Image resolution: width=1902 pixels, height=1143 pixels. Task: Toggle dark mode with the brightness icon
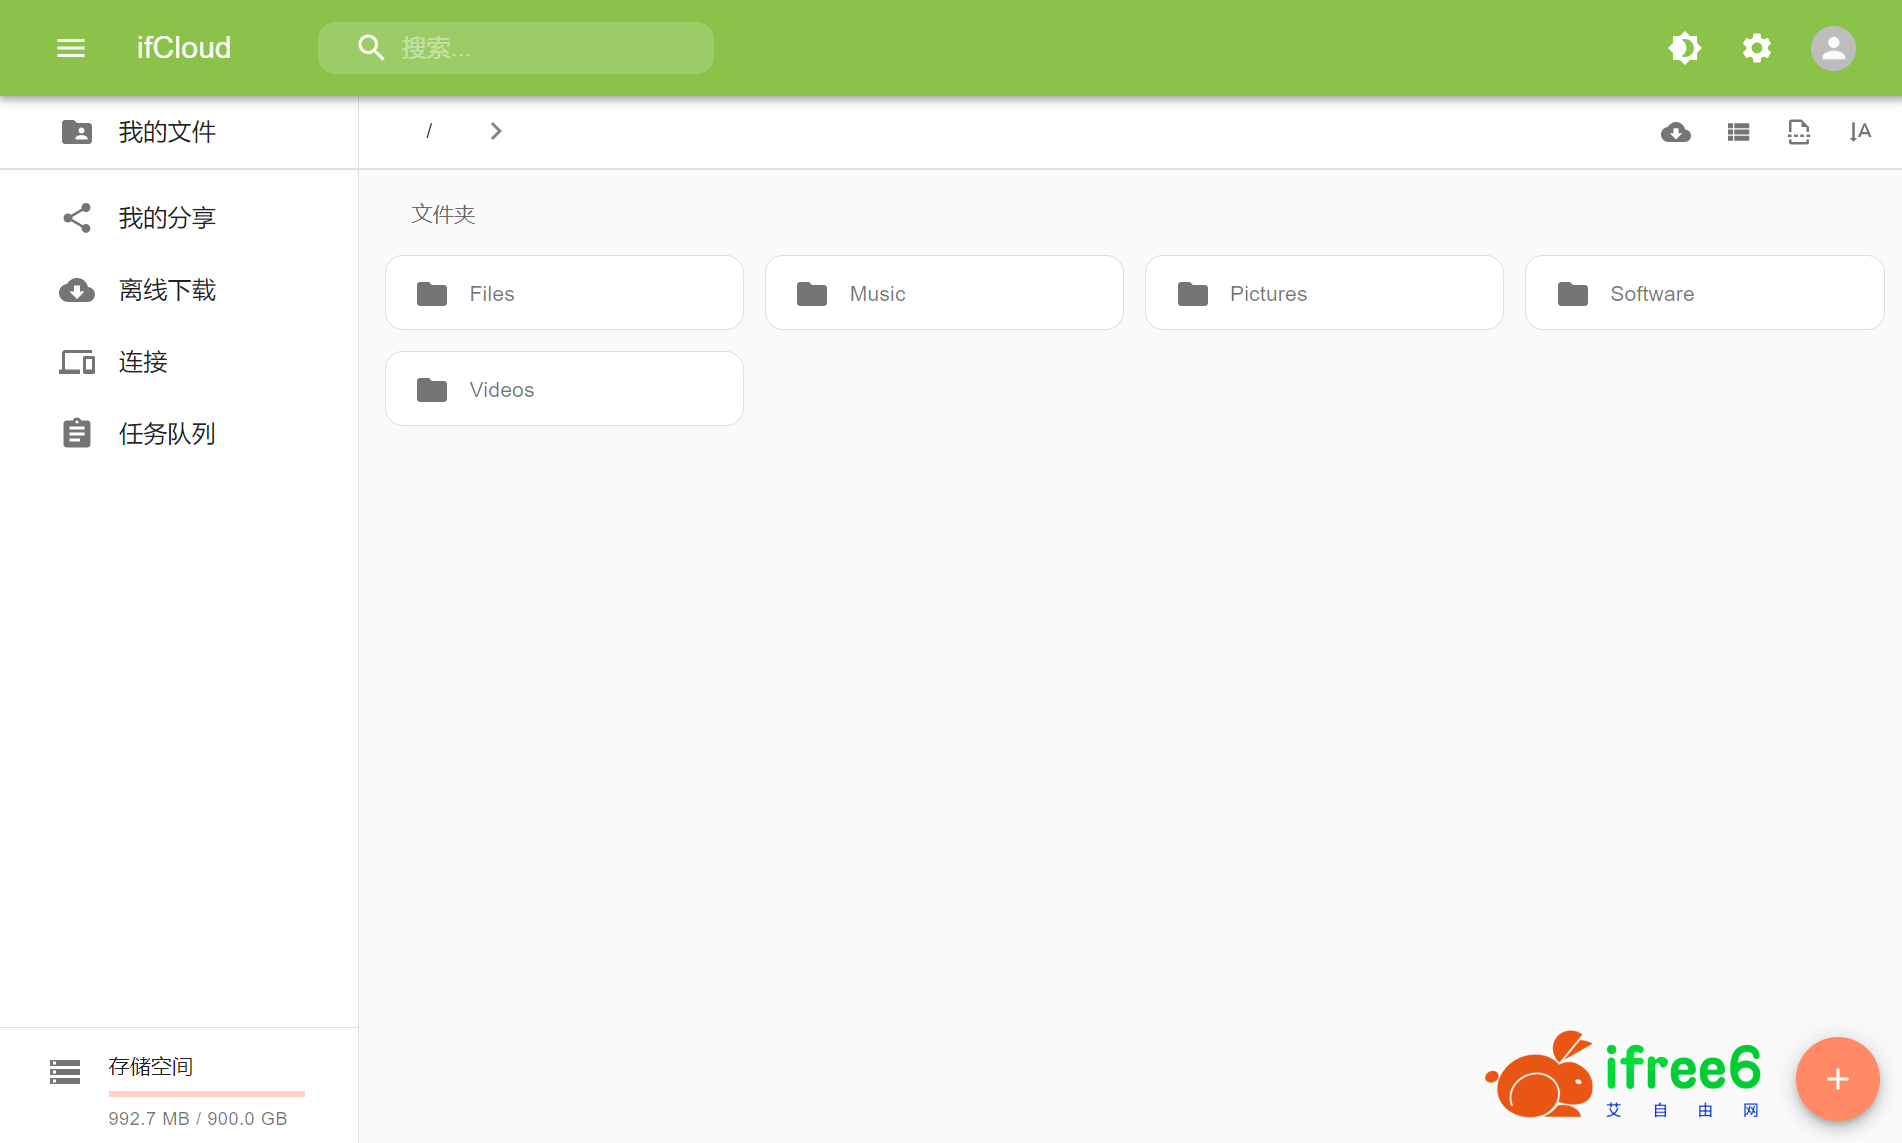pyautogui.click(x=1684, y=48)
